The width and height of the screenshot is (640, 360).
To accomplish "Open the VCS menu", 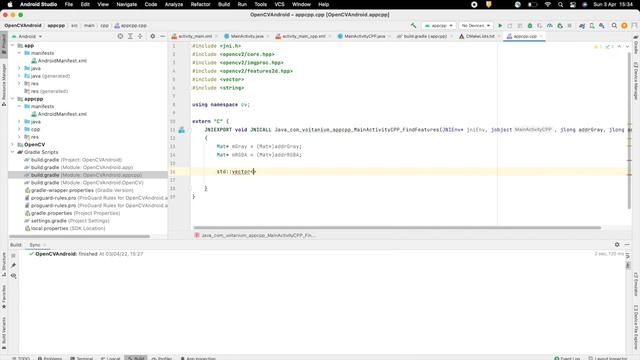I will coord(279,4).
